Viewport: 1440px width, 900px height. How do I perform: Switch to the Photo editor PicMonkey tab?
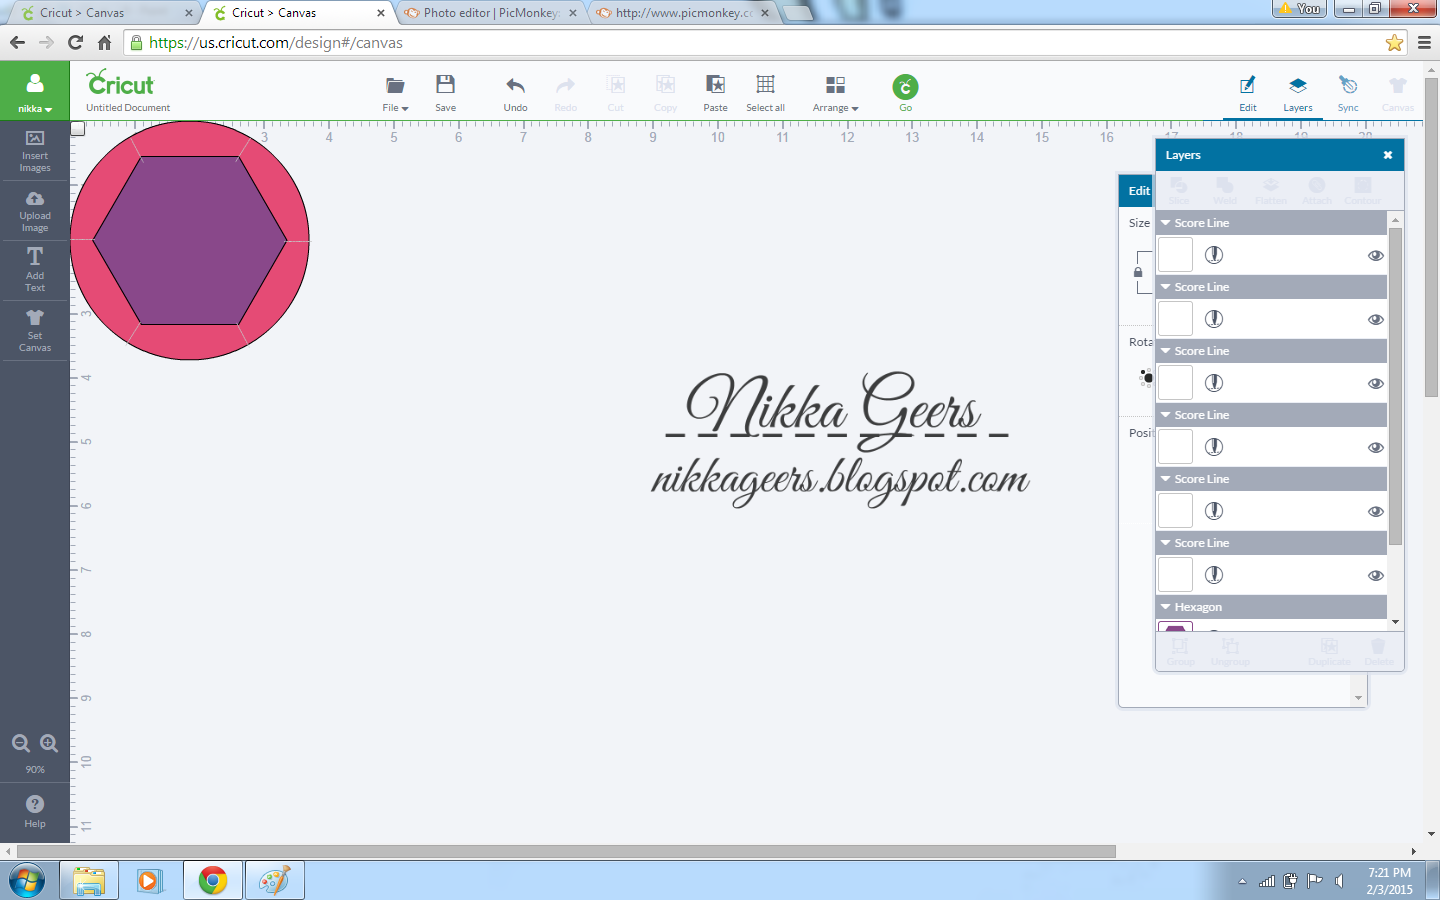click(x=489, y=13)
